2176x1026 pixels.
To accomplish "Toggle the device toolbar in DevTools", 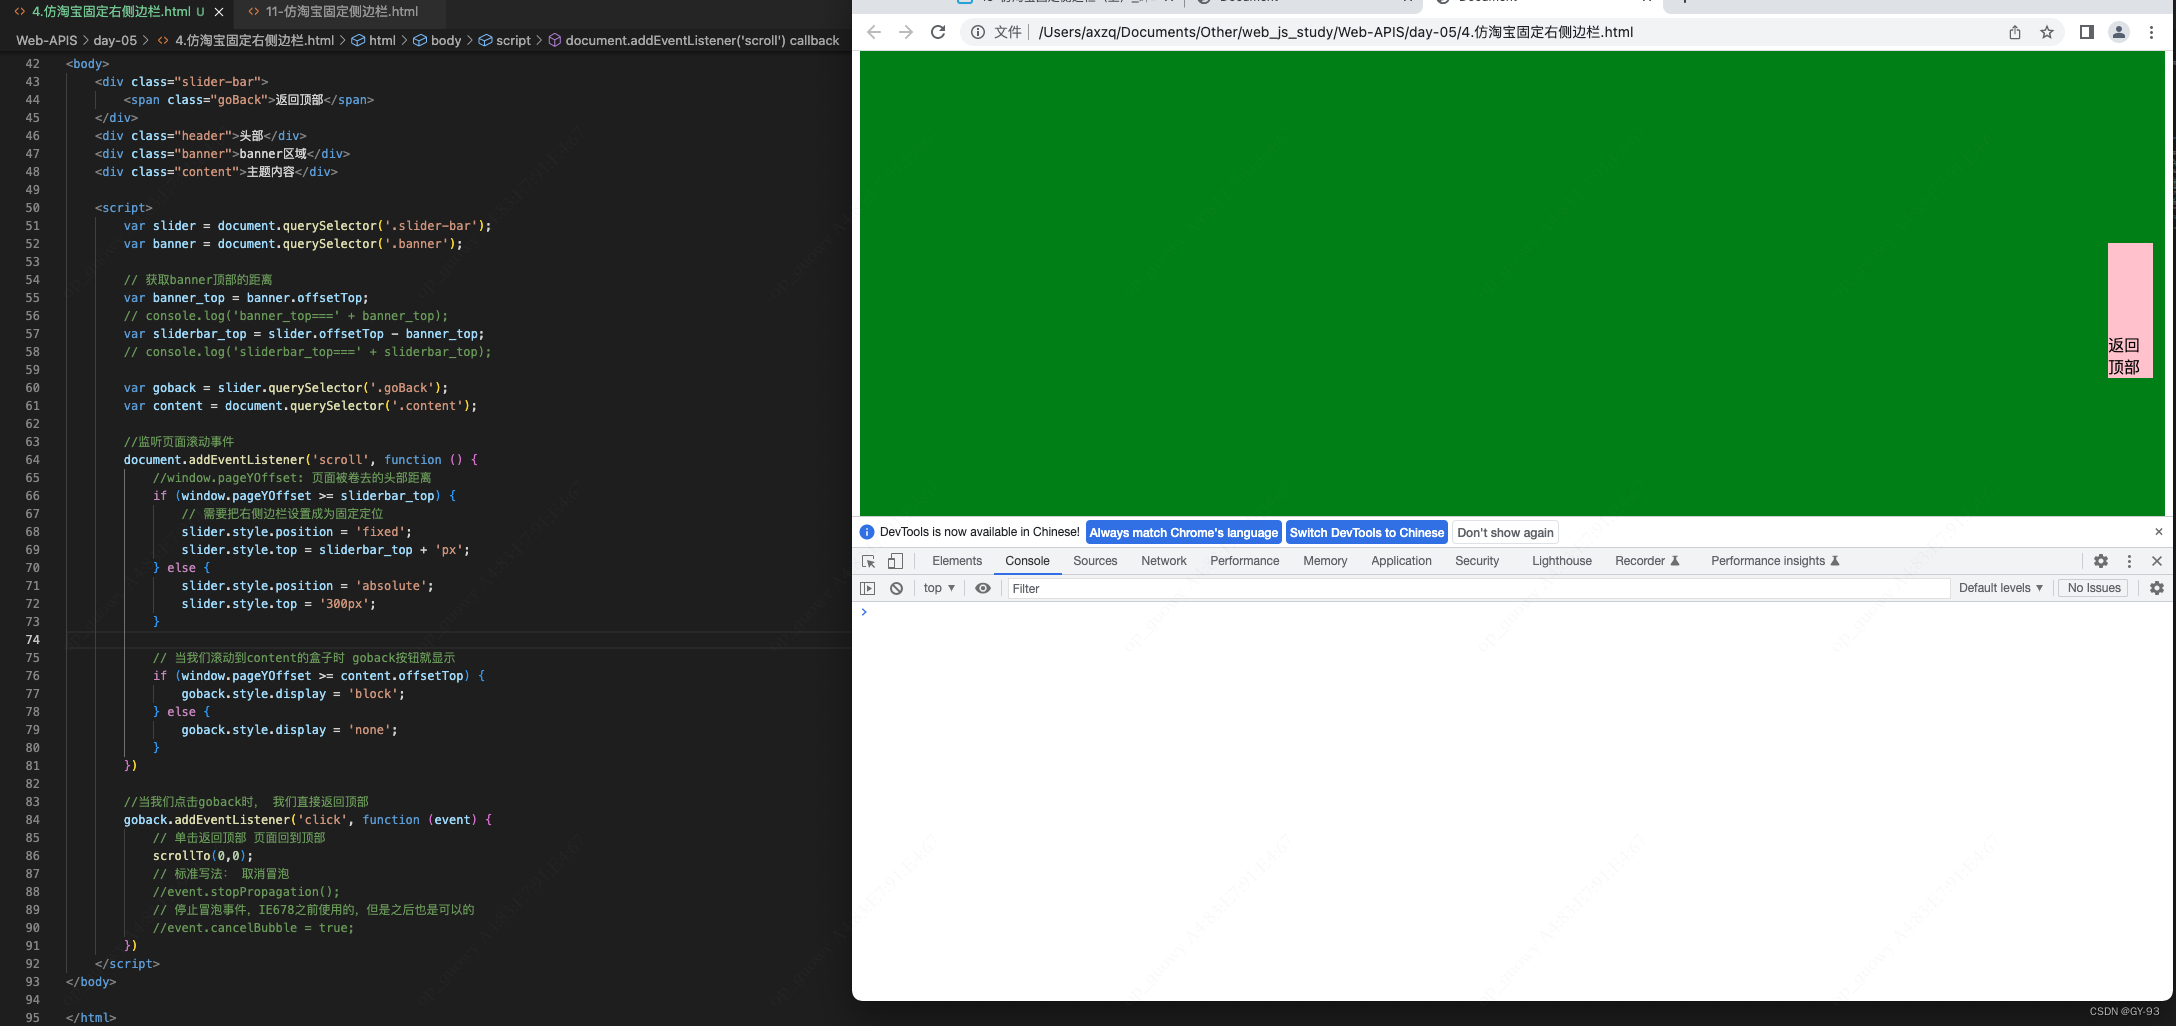I will tap(895, 561).
